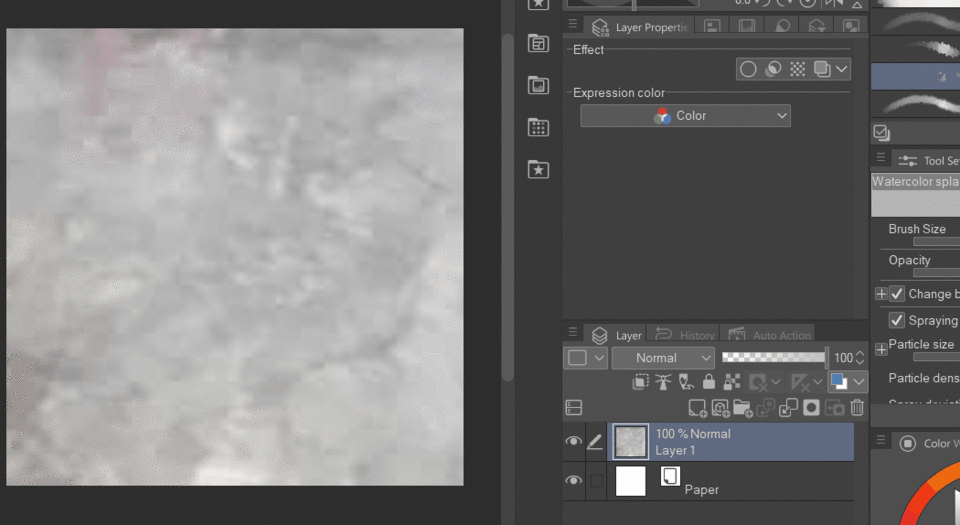Click the canvas vertical scrollbar
Image resolution: width=960 pixels, height=525 pixels.
(x=508, y=208)
